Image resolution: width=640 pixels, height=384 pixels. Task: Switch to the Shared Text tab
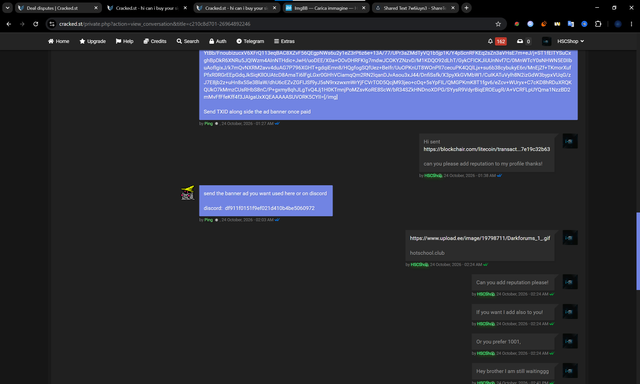point(411,8)
